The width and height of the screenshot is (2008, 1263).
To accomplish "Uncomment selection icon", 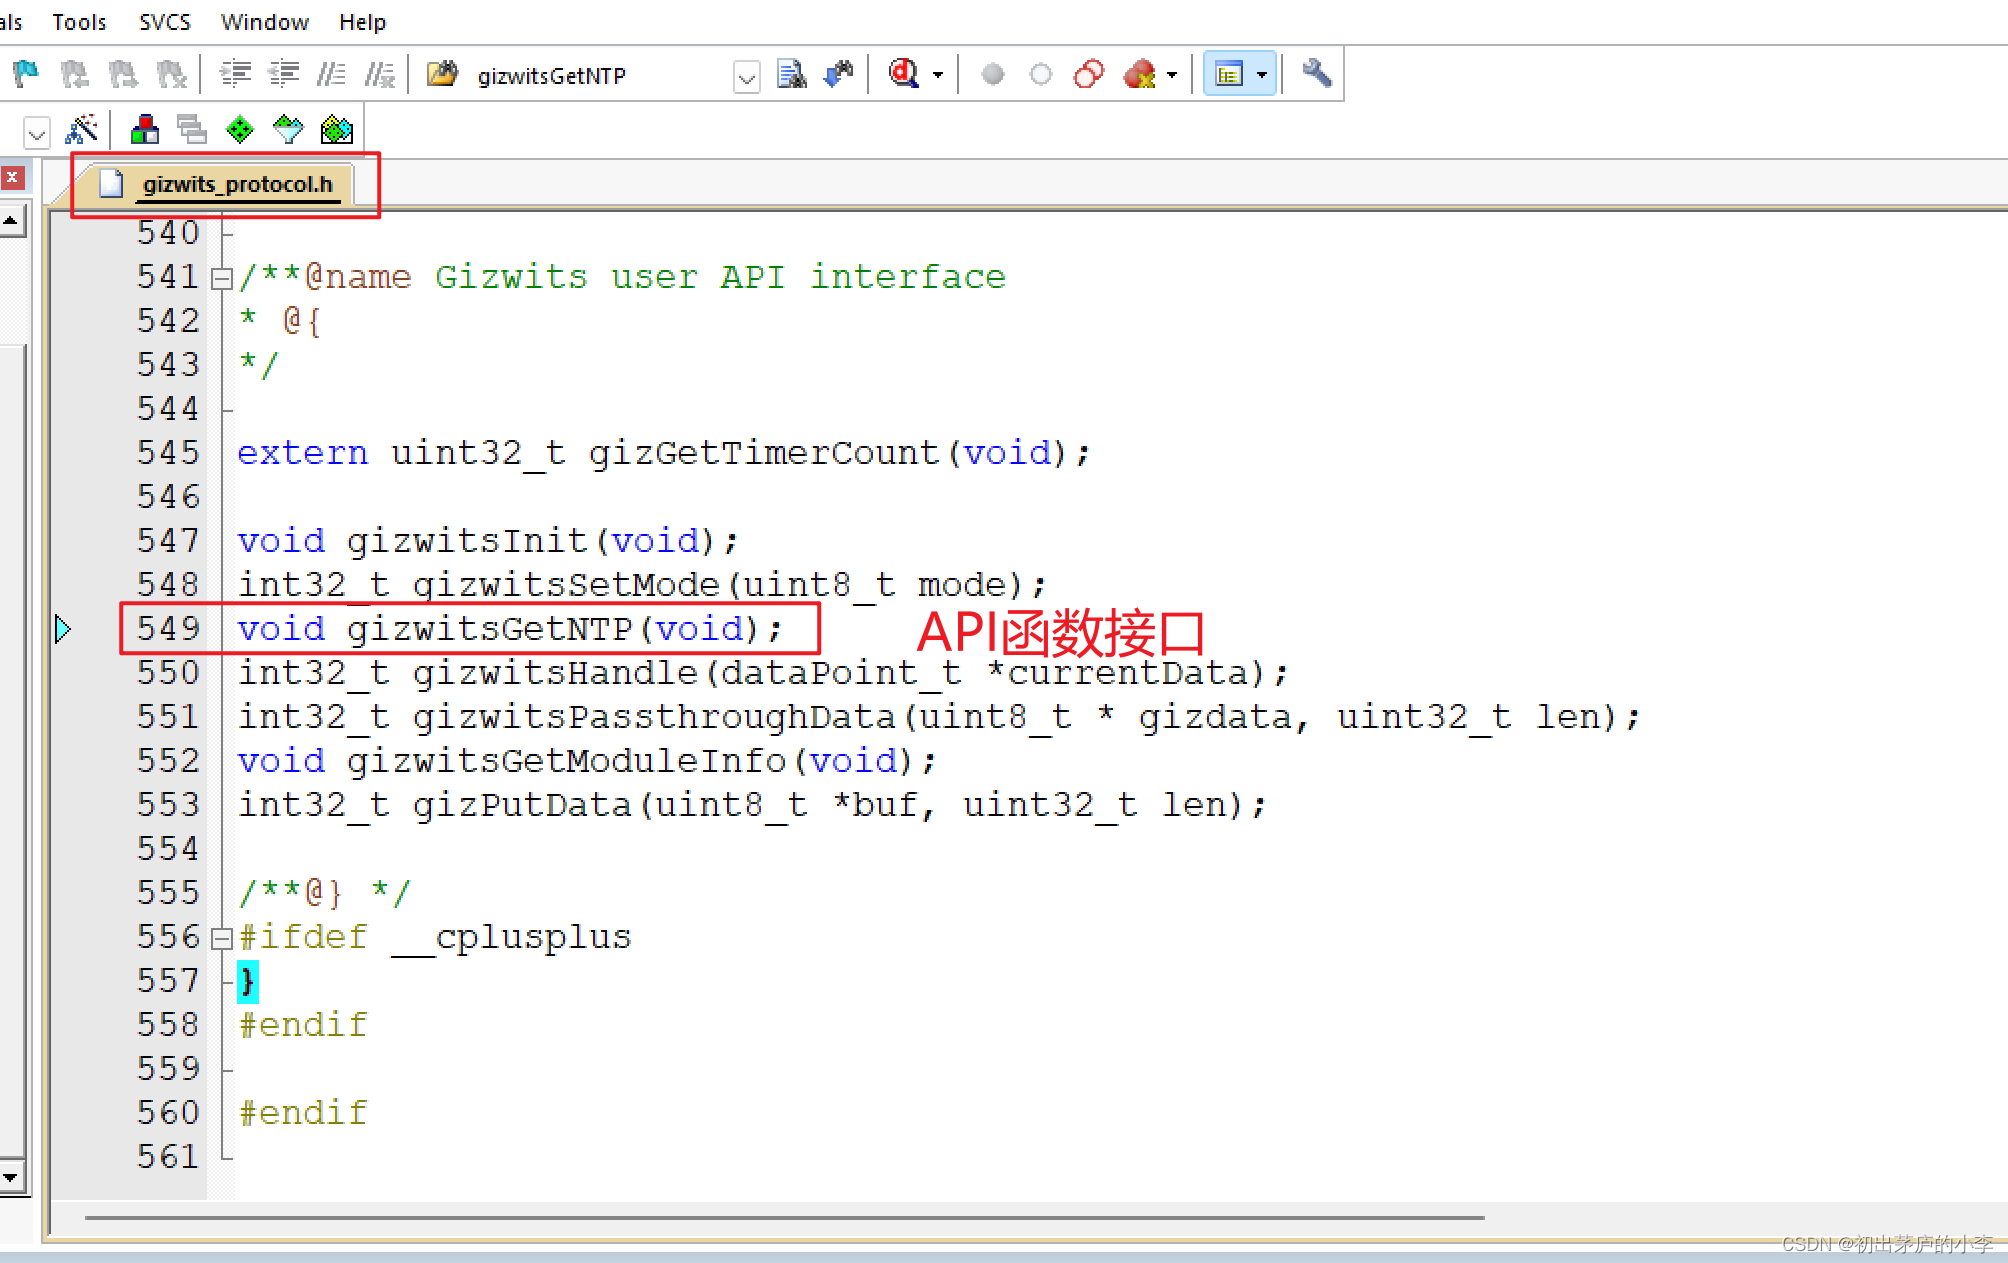I will coord(380,75).
